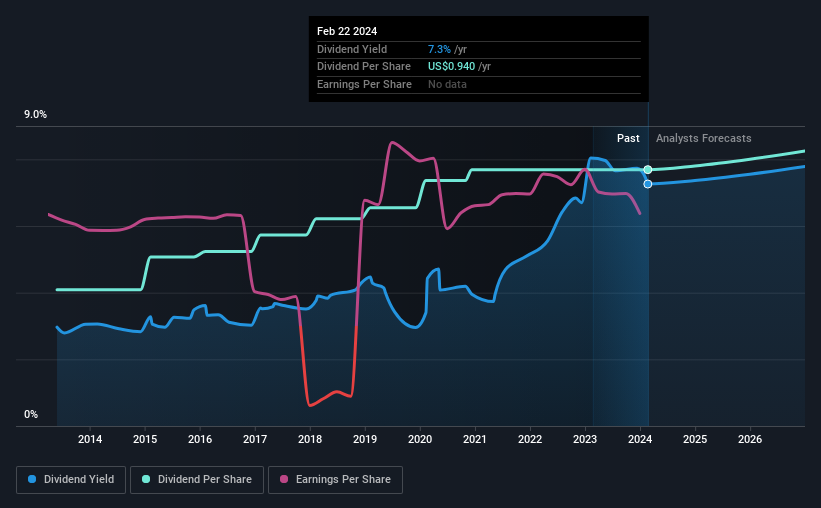Select the blue Dividend Yield data point marker
This screenshot has width=821, height=508.
click(x=648, y=184)
